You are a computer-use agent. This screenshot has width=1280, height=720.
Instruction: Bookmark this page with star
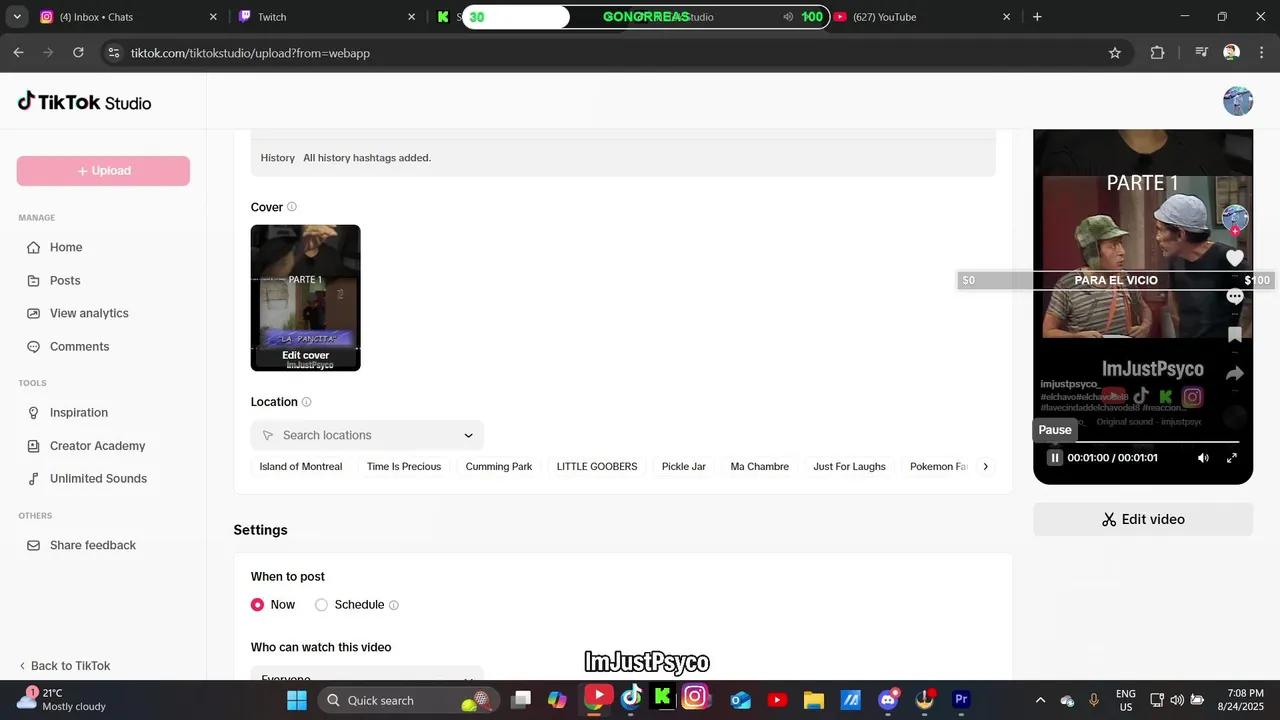(x=1115, y=53)
